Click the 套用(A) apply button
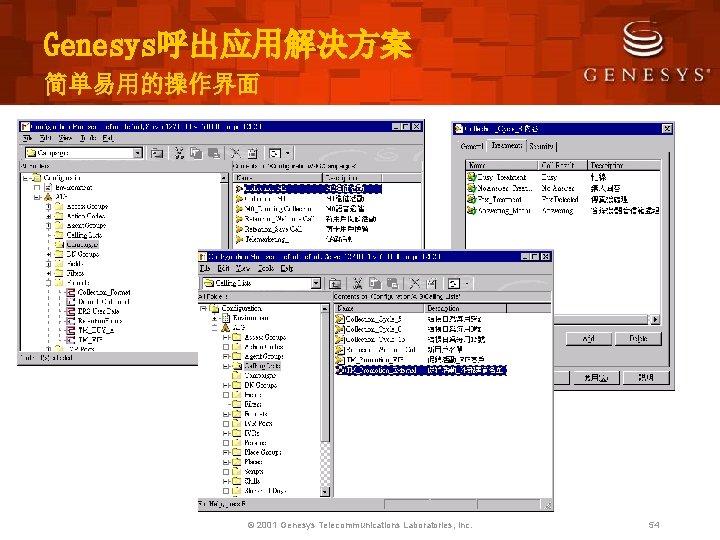Screen dimensions: 720x540 click(596, 377)
